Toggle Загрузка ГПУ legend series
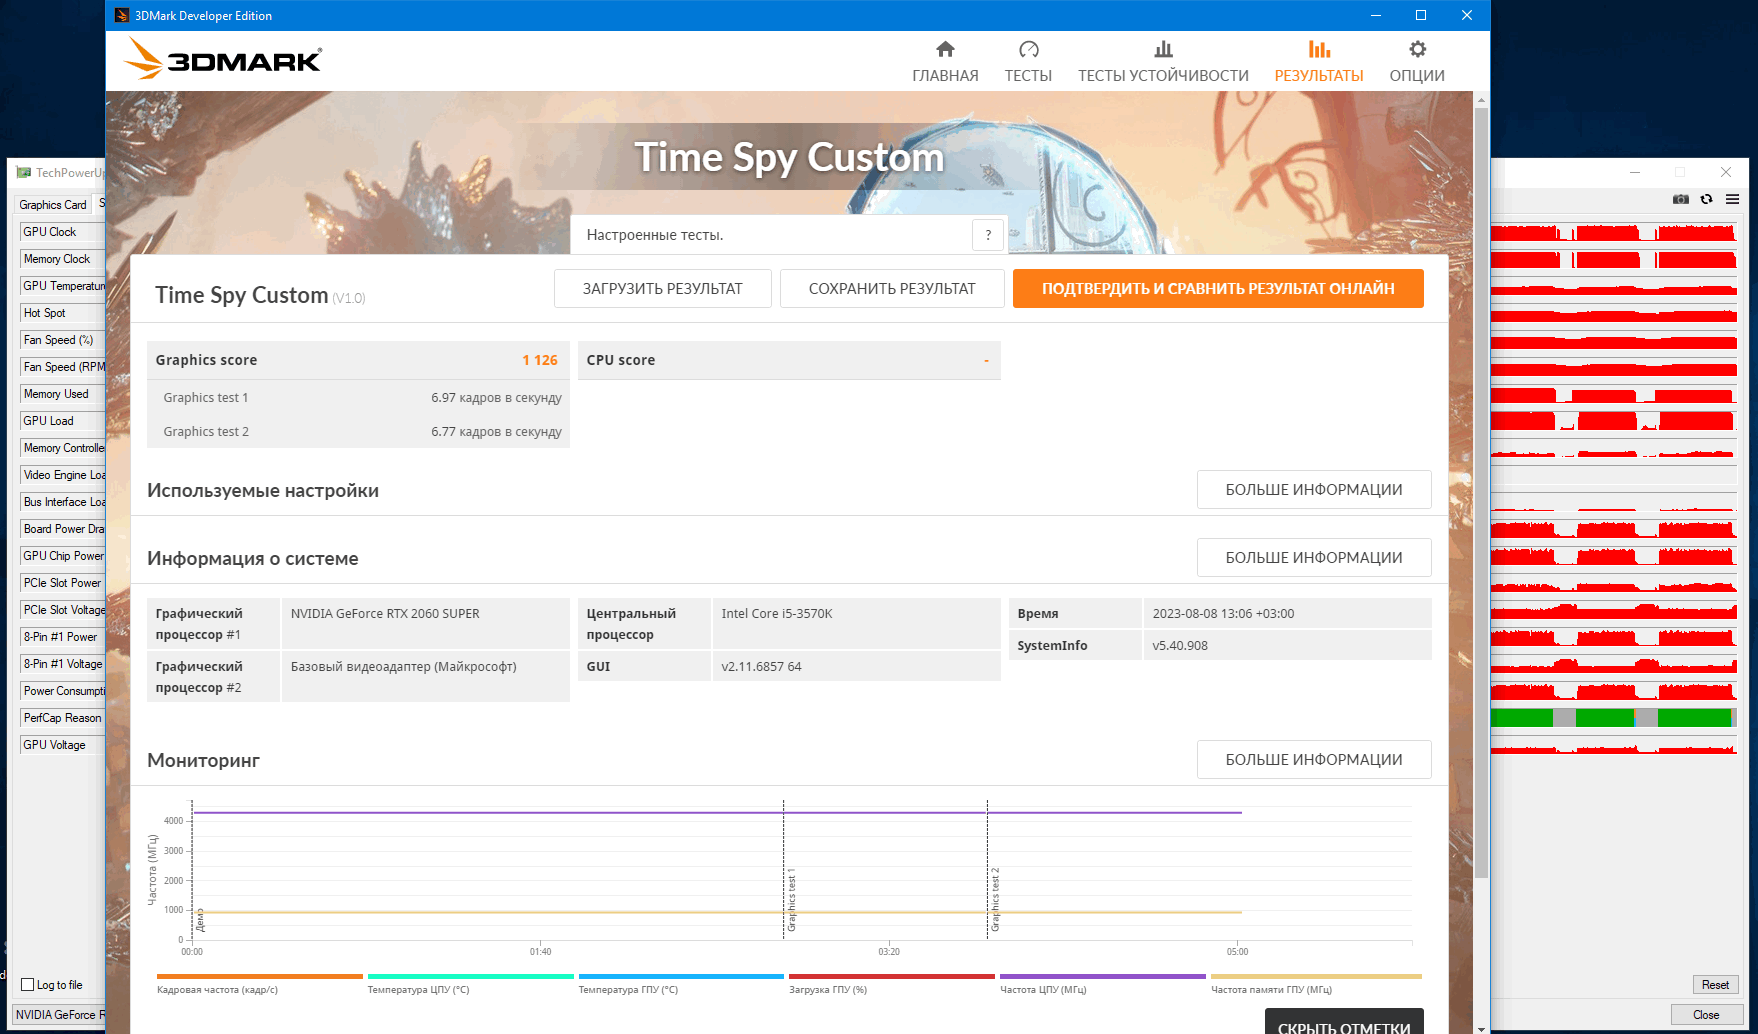Viewport: 1758px width, 1034px height. point(892,984)
